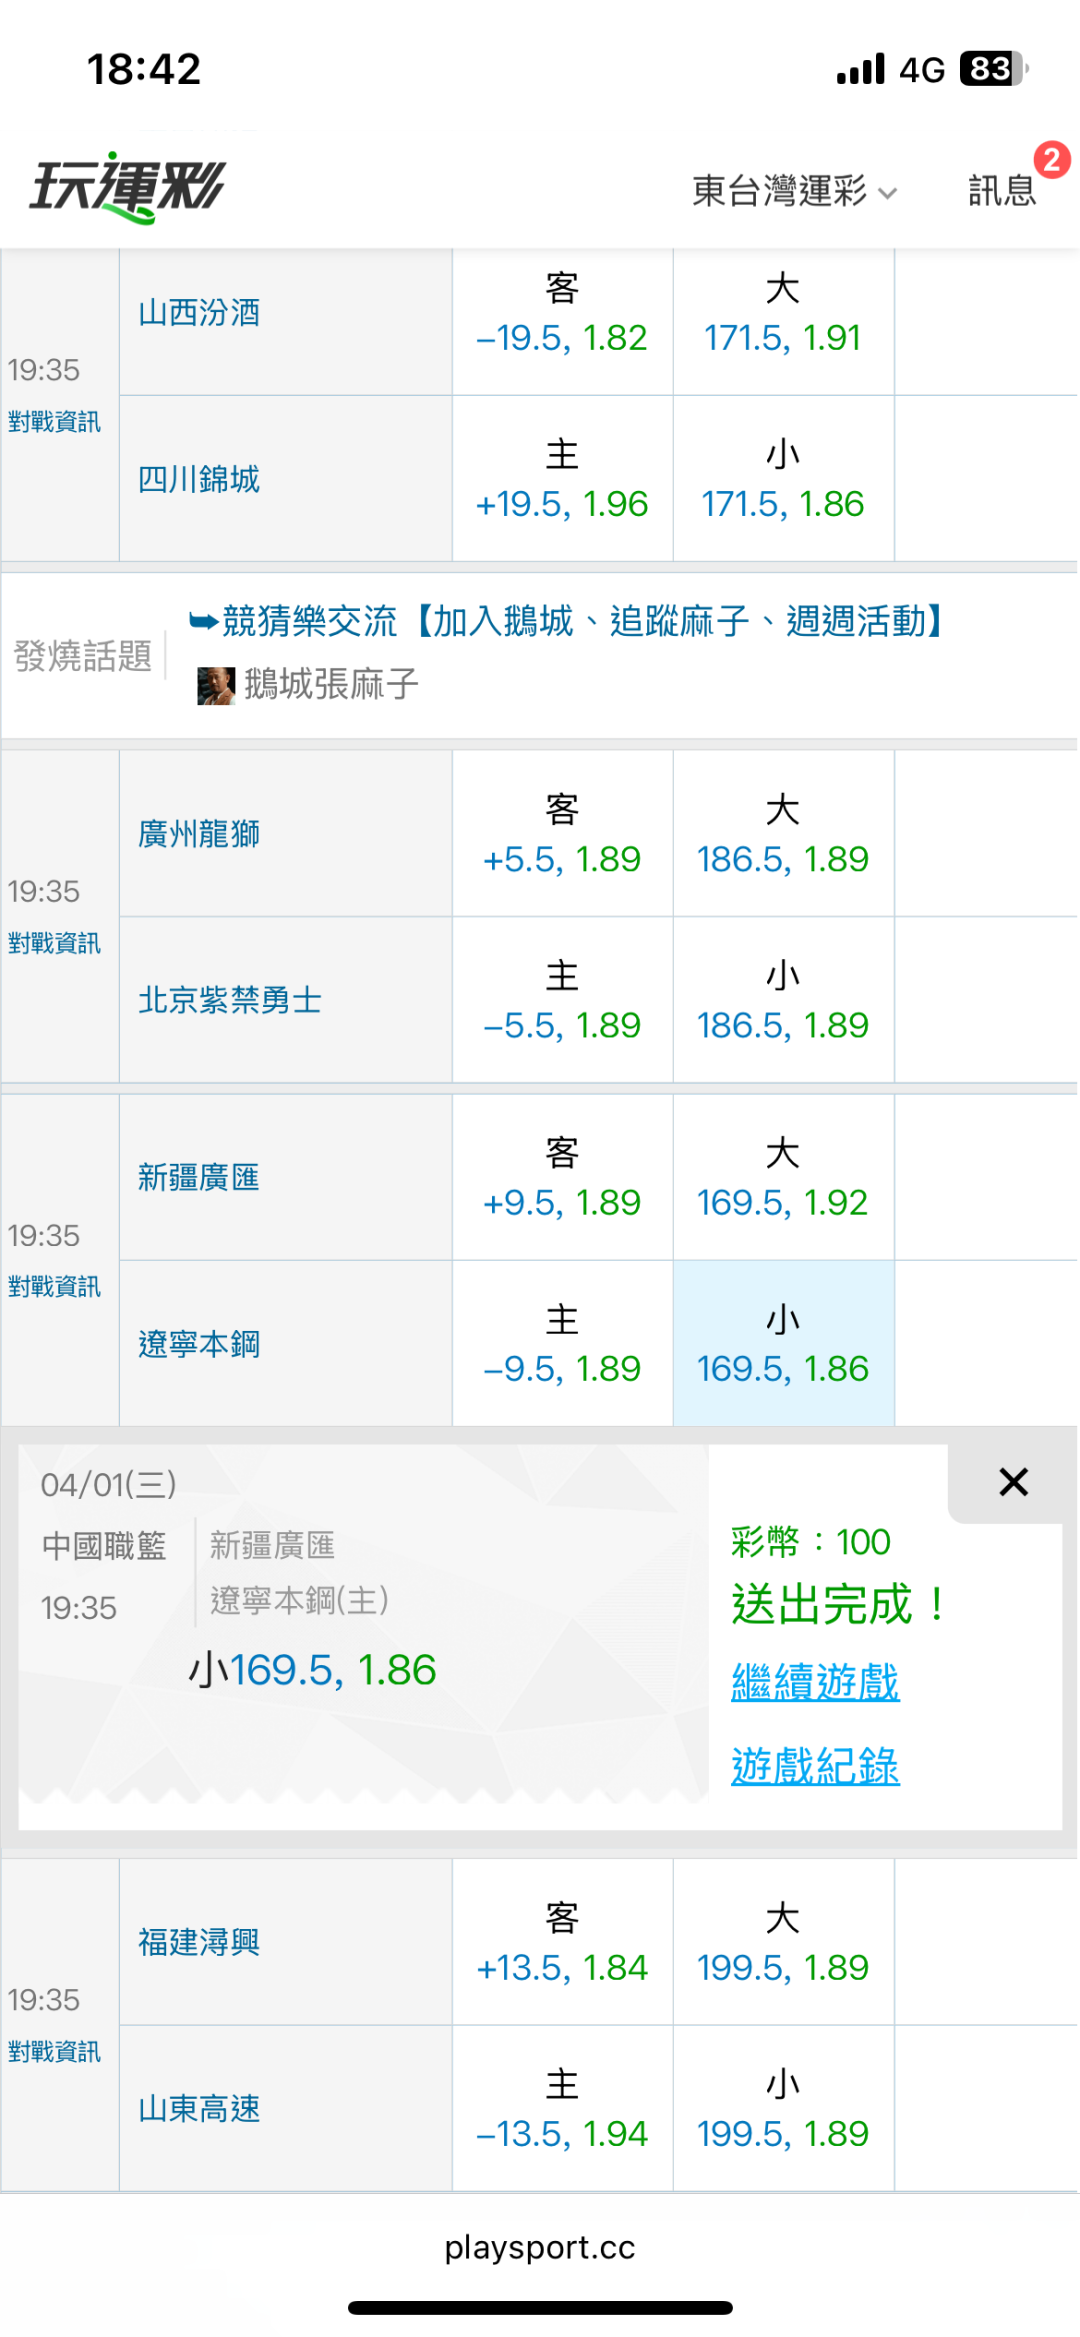
Task: Choose 小 199.5, 1.89 for 山東高速
Action: [x=783, y=2109]
